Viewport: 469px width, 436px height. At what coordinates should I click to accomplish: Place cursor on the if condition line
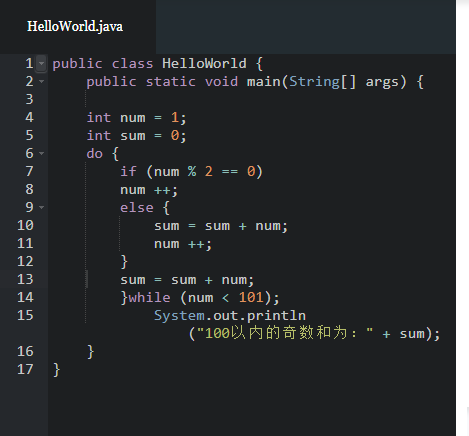point(192,172)
